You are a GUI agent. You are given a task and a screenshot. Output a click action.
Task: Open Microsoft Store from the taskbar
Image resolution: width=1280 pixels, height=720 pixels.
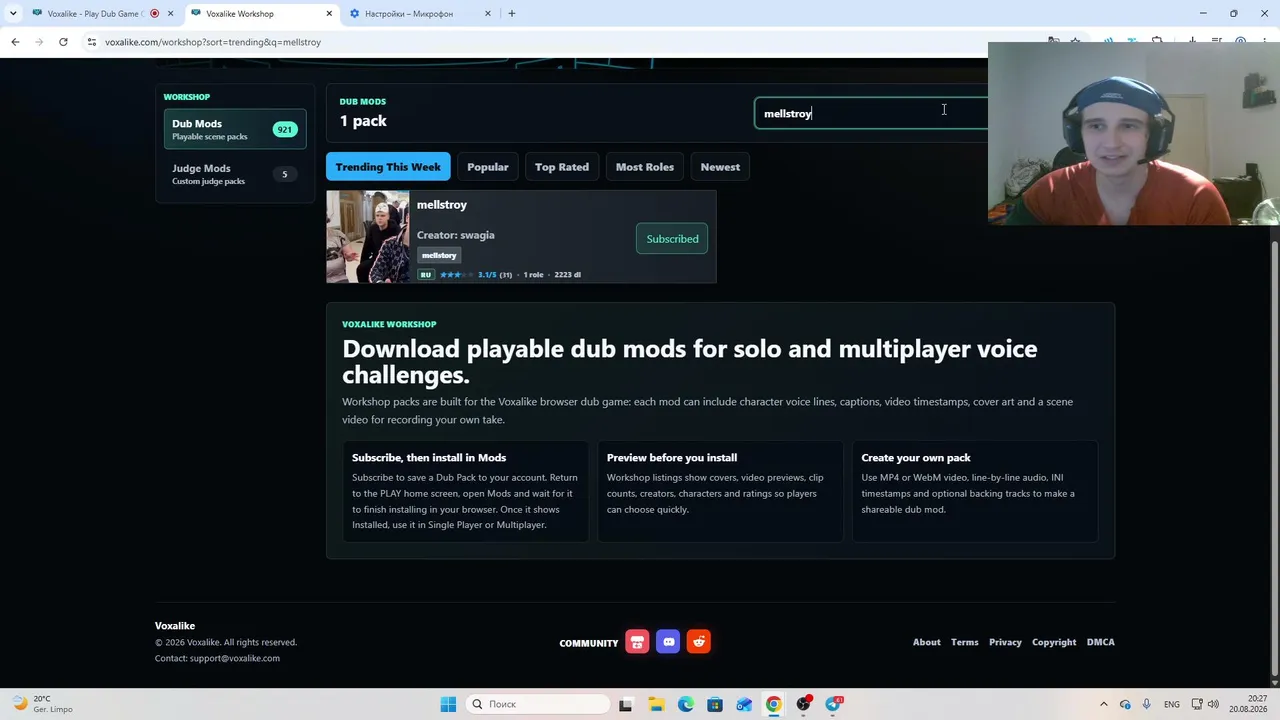click(715, 704)
